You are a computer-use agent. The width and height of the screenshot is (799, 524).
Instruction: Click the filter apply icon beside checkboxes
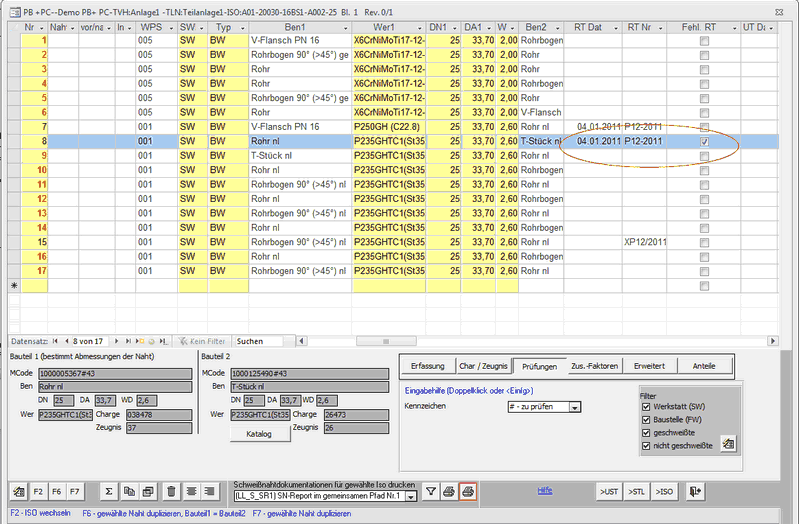tap(728, 443)
